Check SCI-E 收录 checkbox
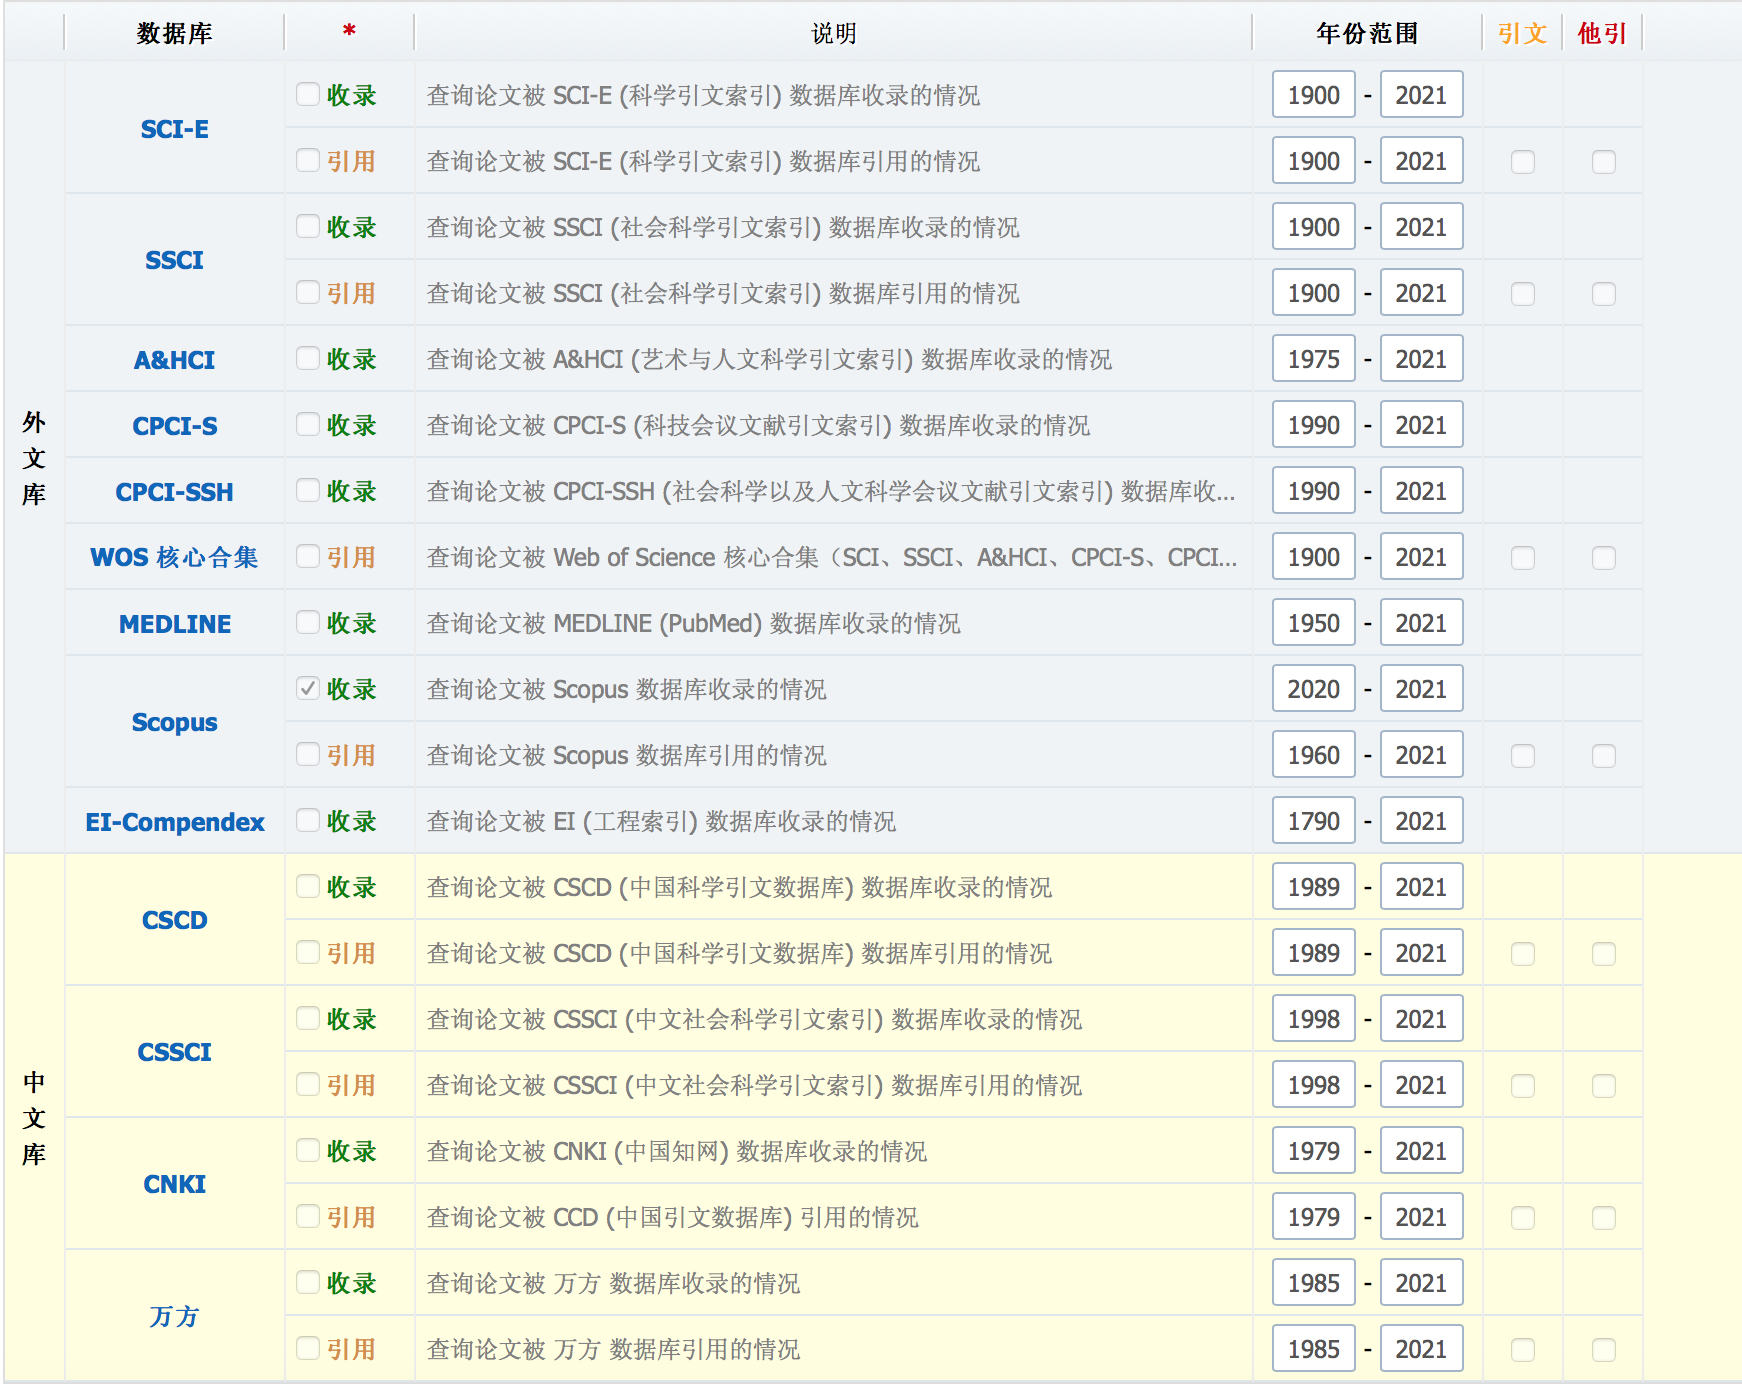Screen dimensions: 1742x1384 coord(308,94)
